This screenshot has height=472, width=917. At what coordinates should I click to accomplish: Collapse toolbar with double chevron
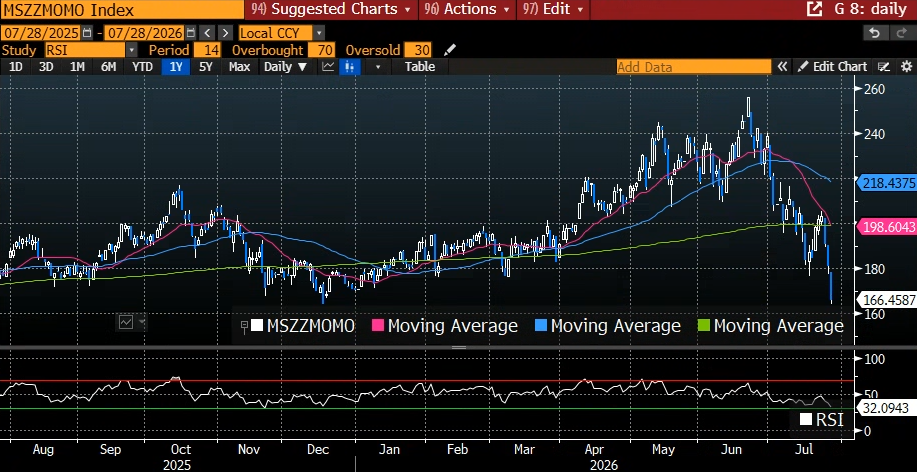click(782, 67)
